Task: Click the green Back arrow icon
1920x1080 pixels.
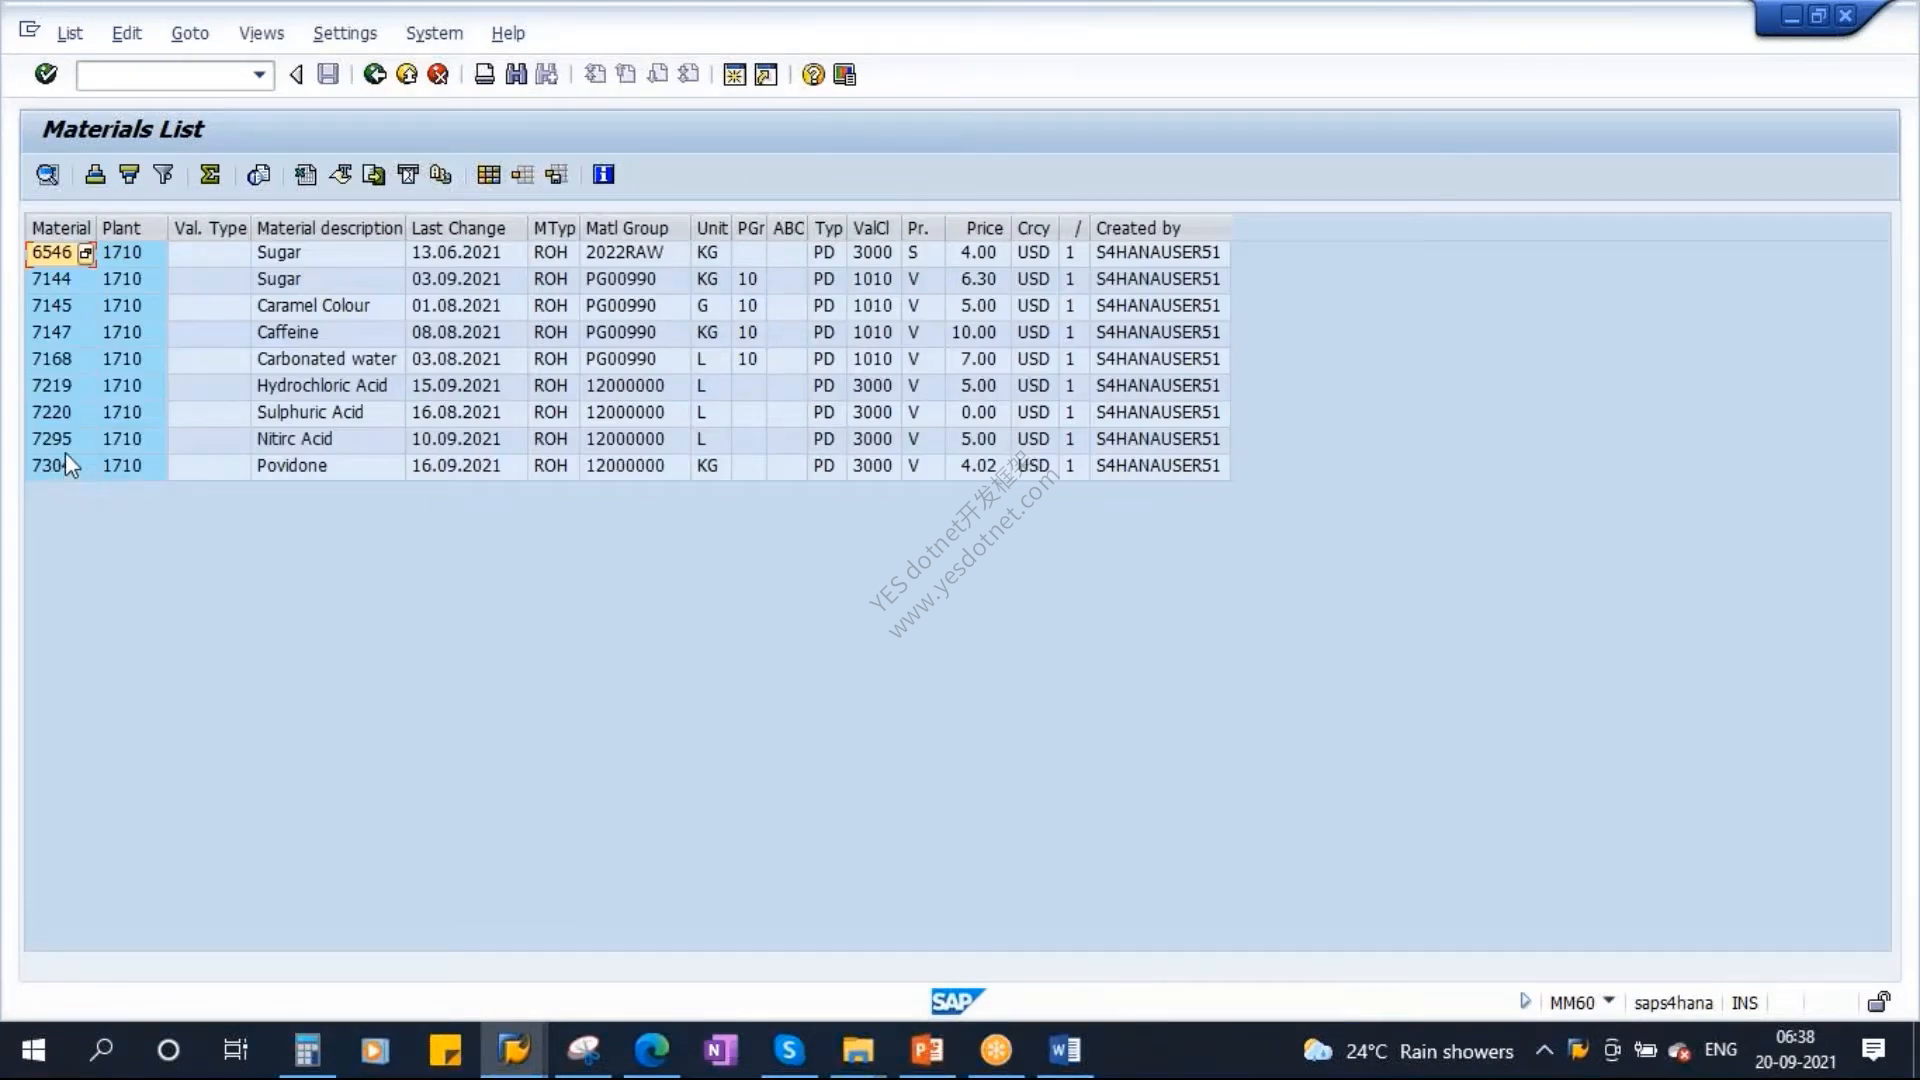Action: [x=375, y=74]
